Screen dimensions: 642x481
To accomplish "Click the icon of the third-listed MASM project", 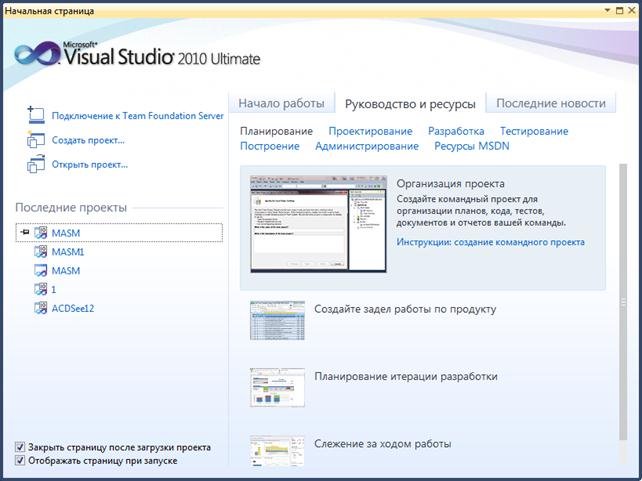I will [x=40, y=270].
